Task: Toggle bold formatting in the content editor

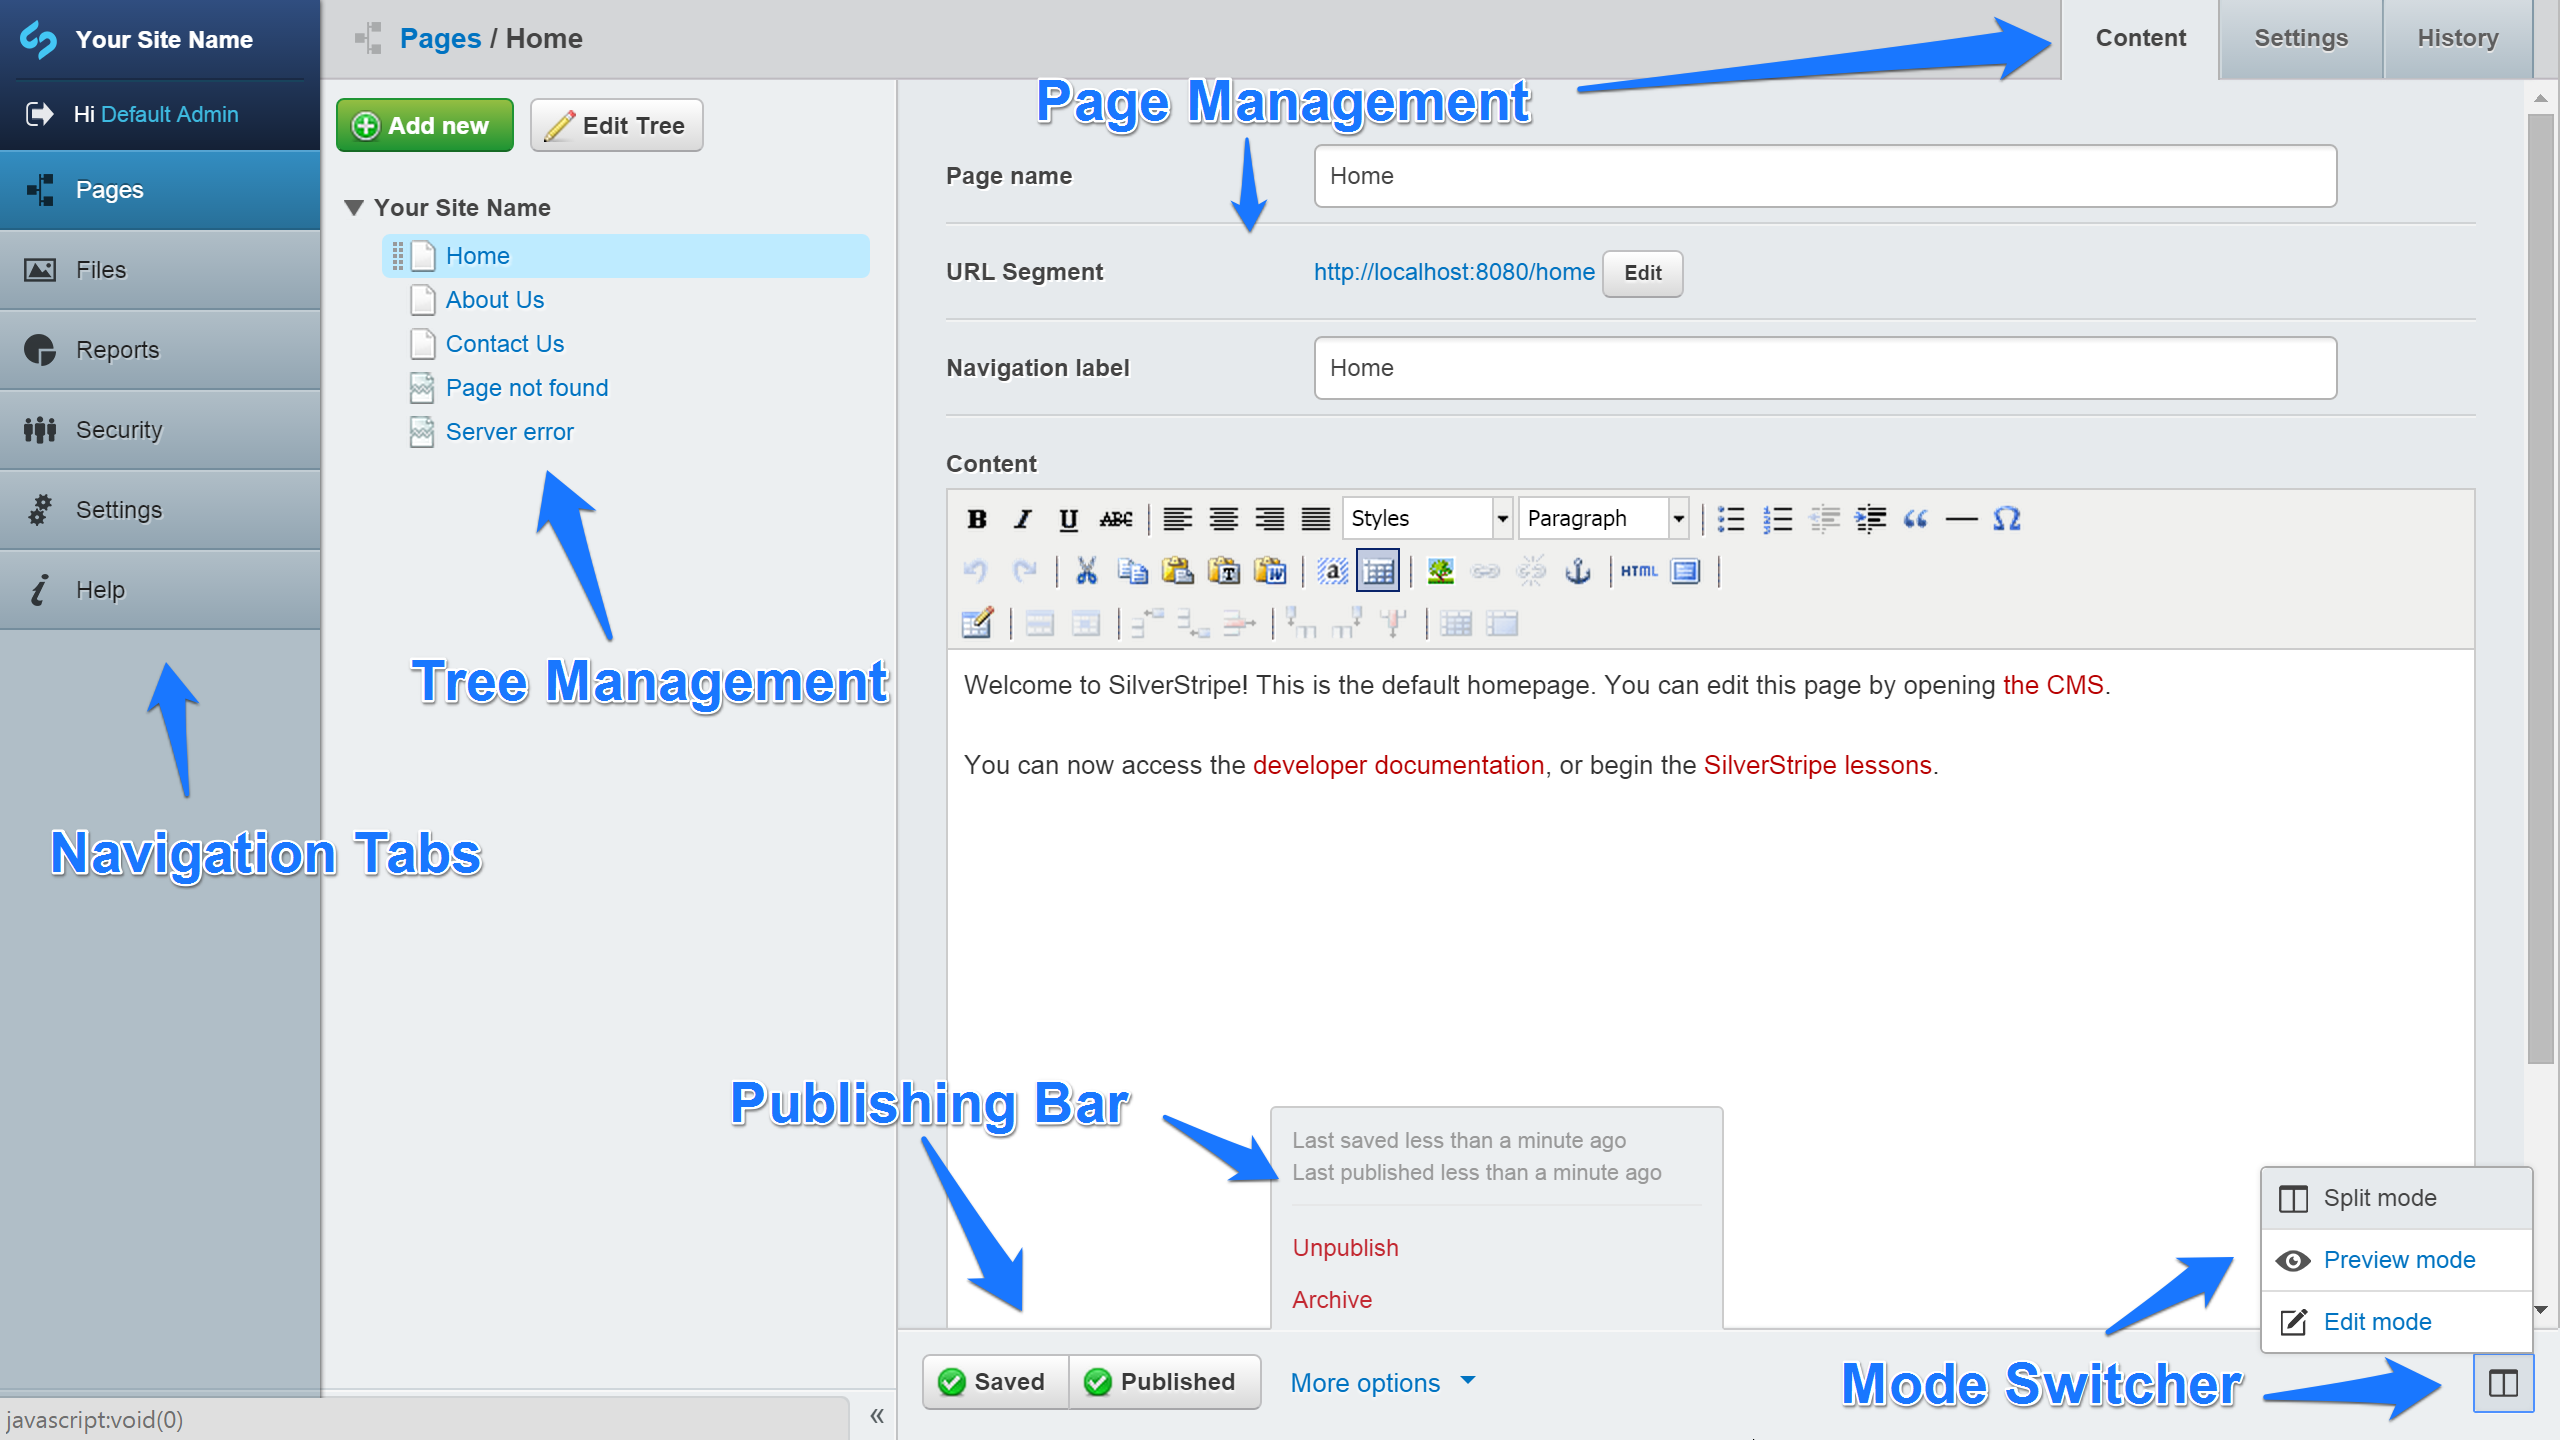Action: pyautogui.click(x=978, y=518)
